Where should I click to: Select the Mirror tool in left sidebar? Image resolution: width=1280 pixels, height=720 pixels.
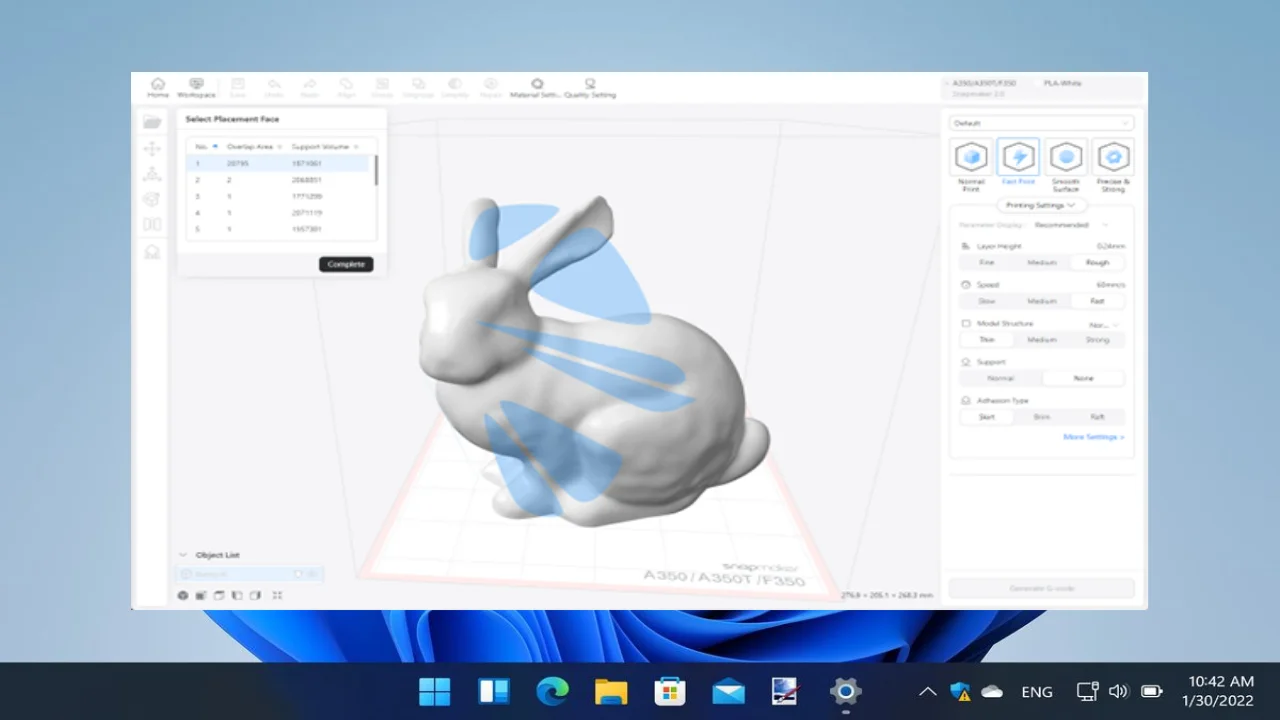click(x=152, y=226)
